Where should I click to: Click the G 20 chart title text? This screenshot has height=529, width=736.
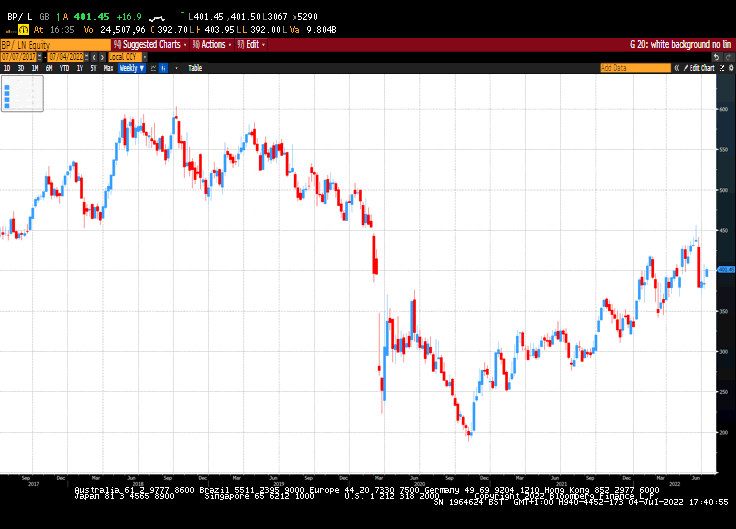[680, 45]
